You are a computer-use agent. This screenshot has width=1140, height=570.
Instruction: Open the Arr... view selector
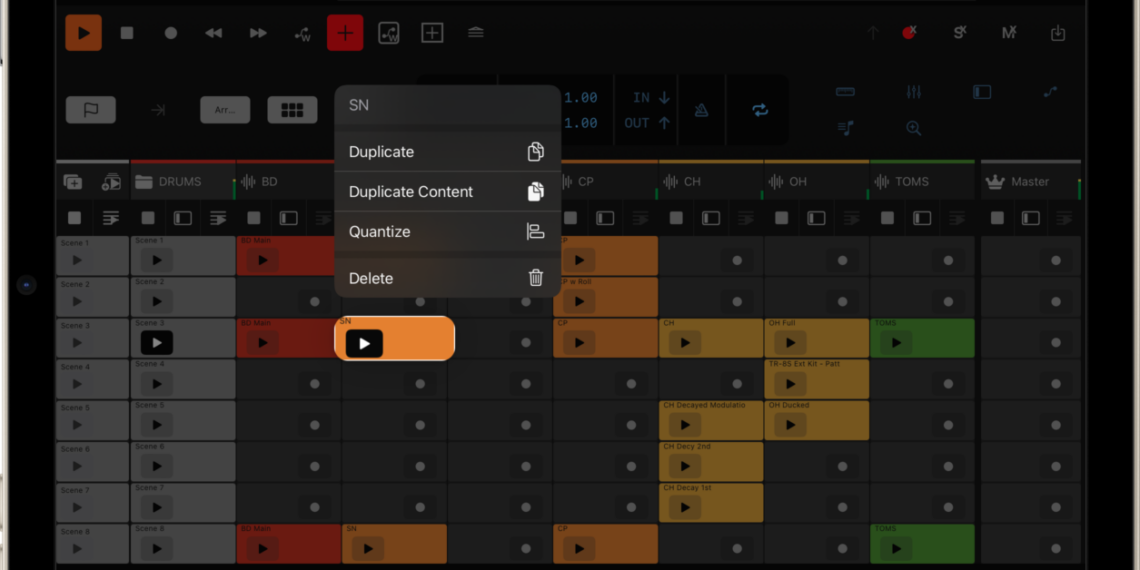[225, 110]
